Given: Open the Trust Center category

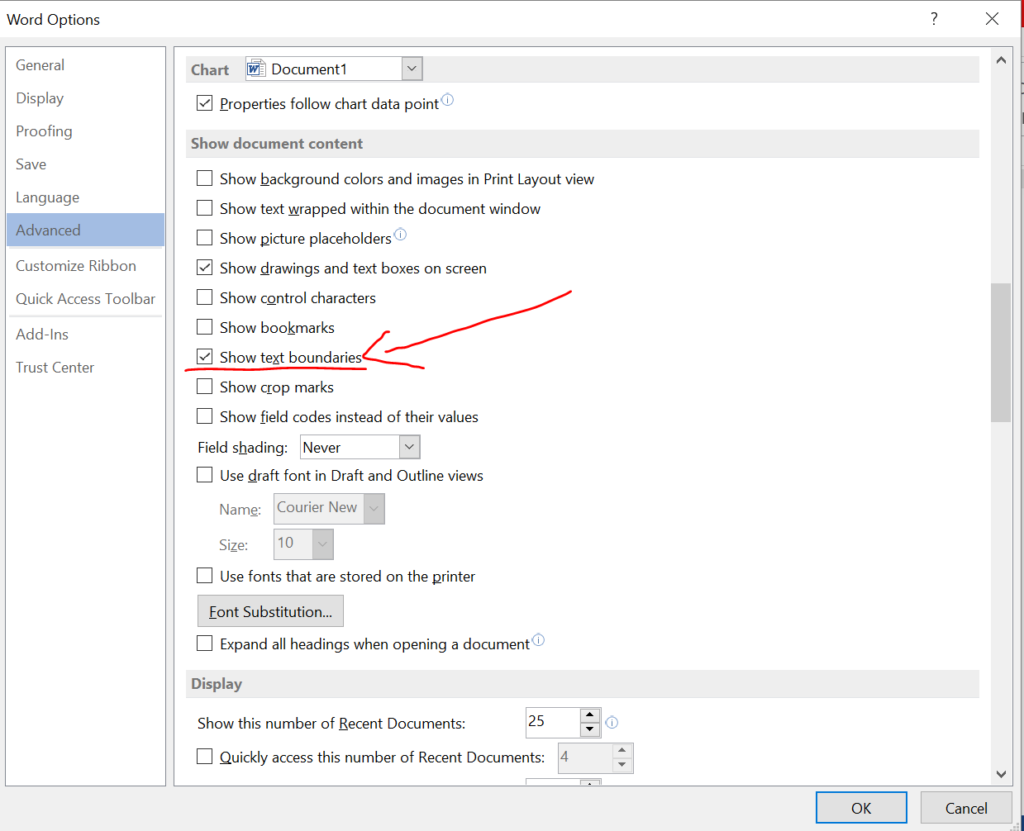Looking at the screenshot, I should pyautogui.click(x=86, y=367).
